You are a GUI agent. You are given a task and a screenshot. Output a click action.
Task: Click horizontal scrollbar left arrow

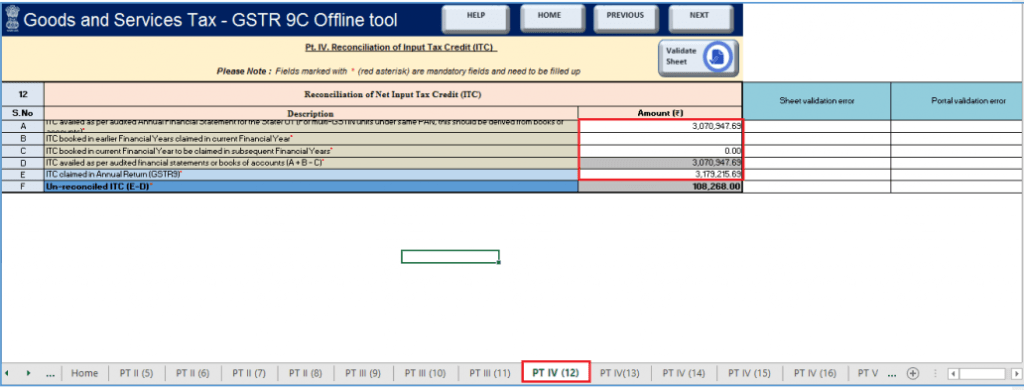click(953, 374)
